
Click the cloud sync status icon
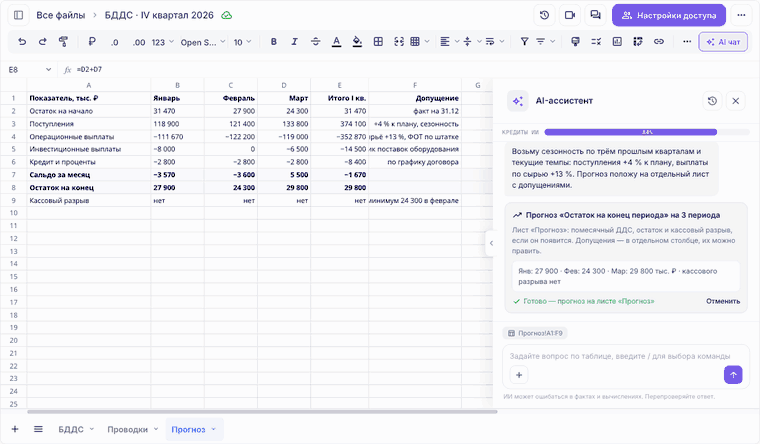[x=226, y=15]
